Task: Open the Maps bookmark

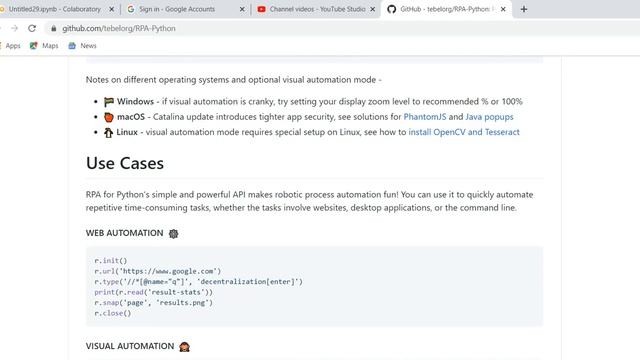Action: coord(44,46)
